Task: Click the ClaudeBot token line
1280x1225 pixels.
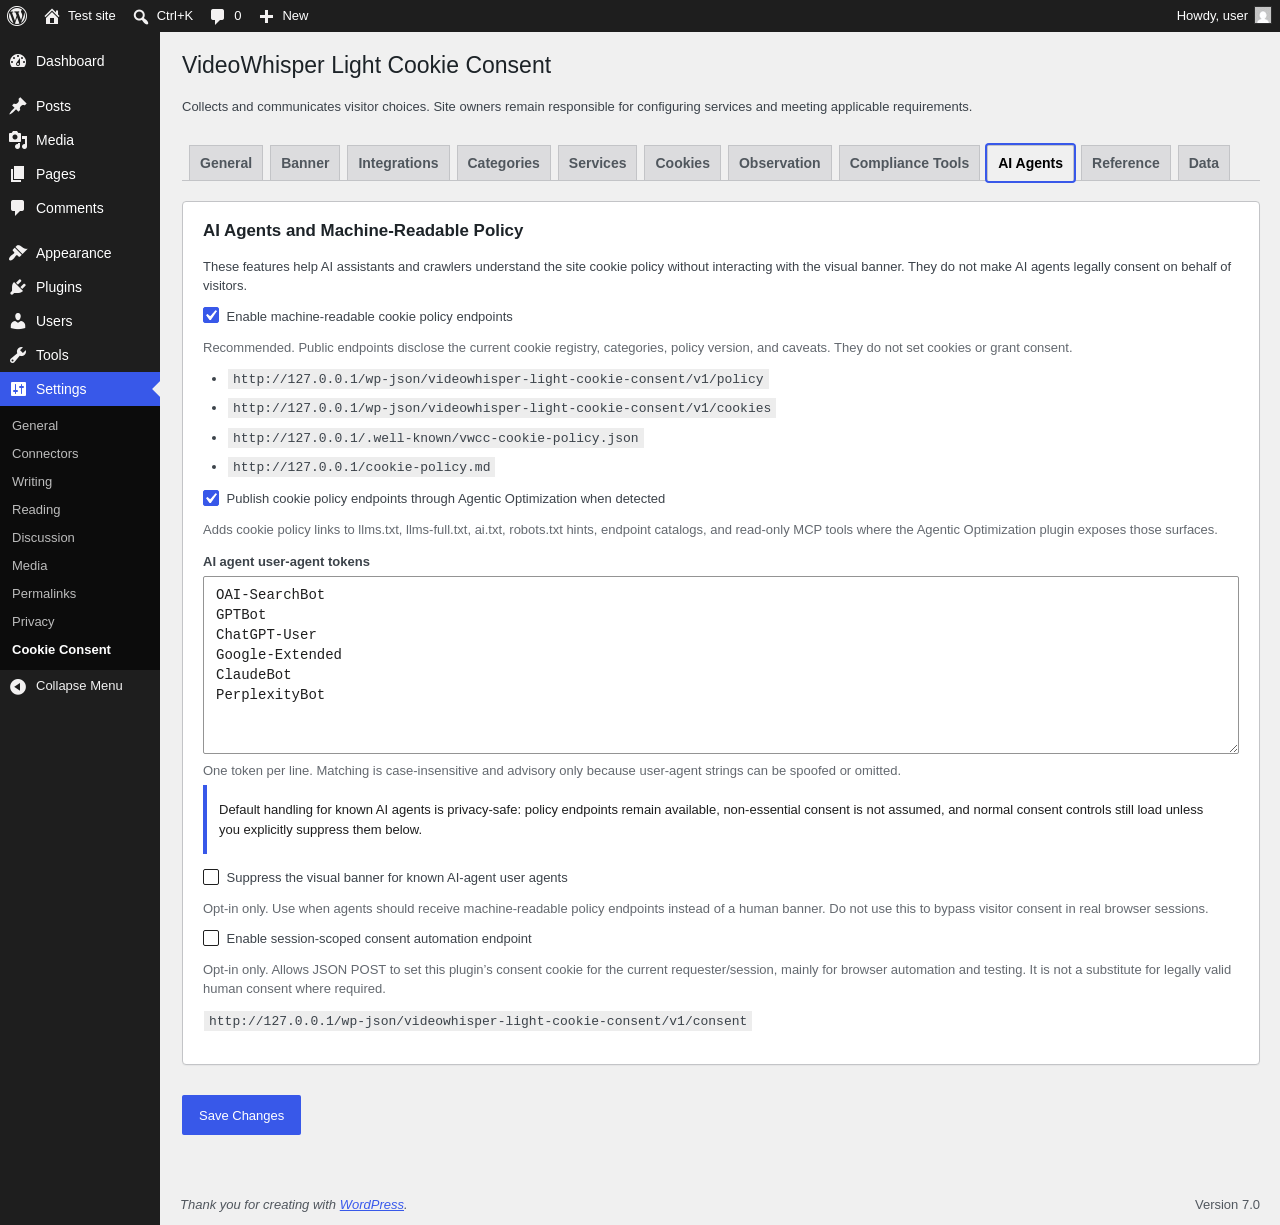Action: 254,675
